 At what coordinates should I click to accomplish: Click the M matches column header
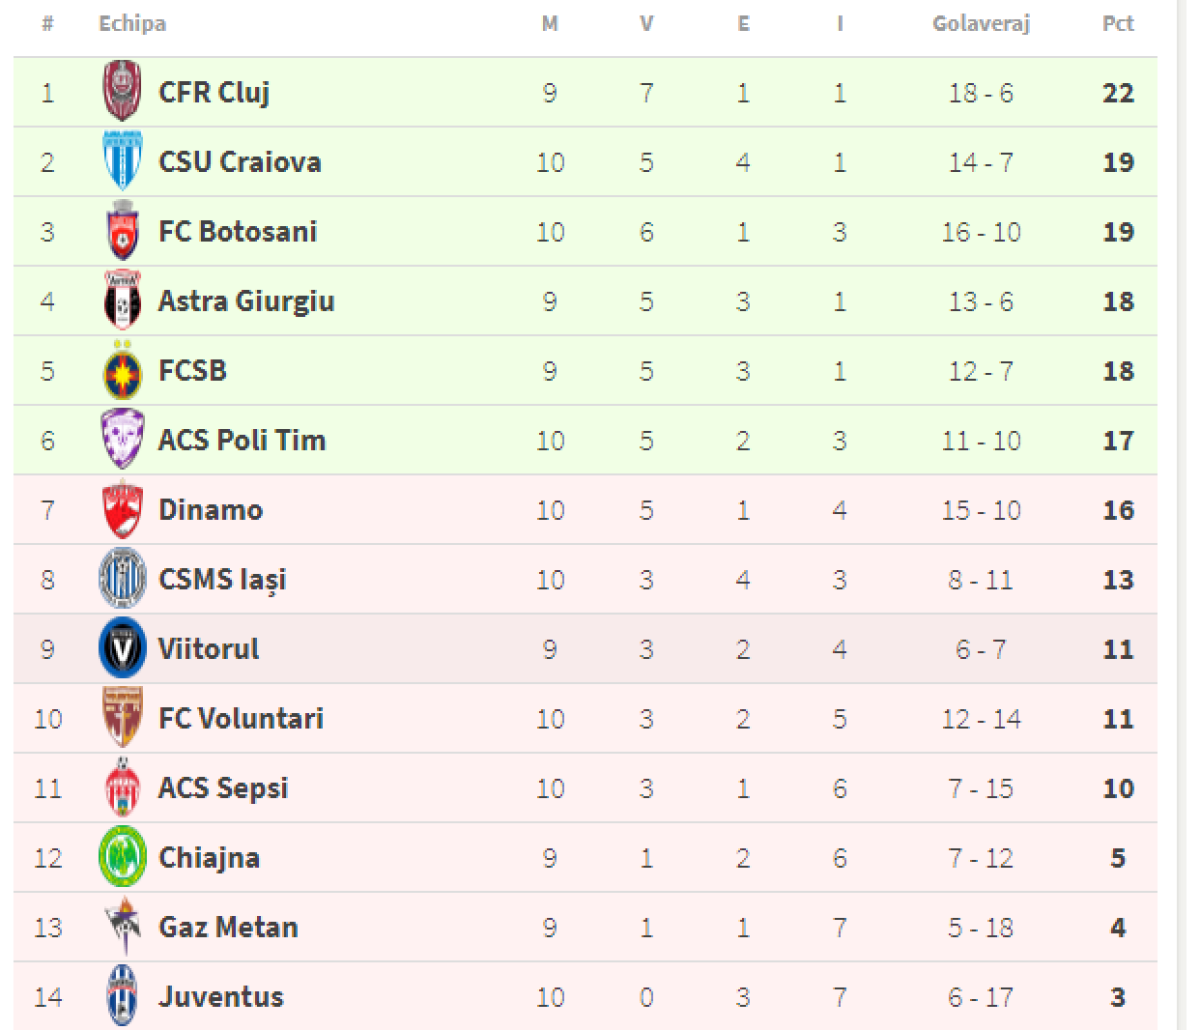(549, 24)
